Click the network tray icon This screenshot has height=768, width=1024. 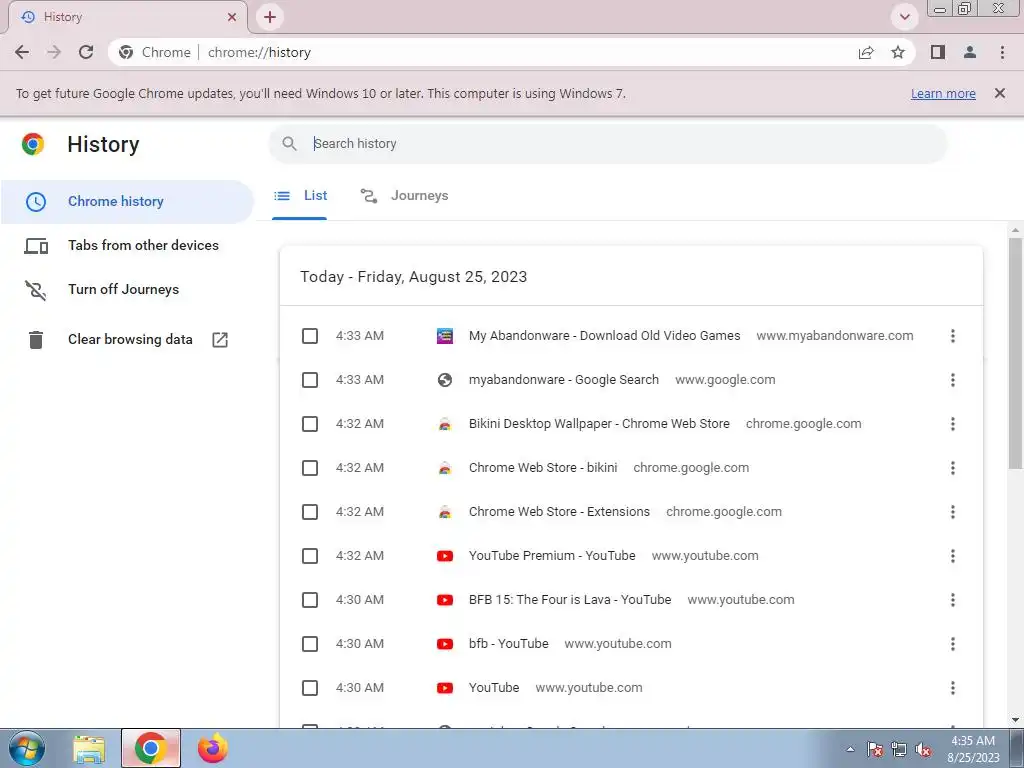click(x=899, y=749)
